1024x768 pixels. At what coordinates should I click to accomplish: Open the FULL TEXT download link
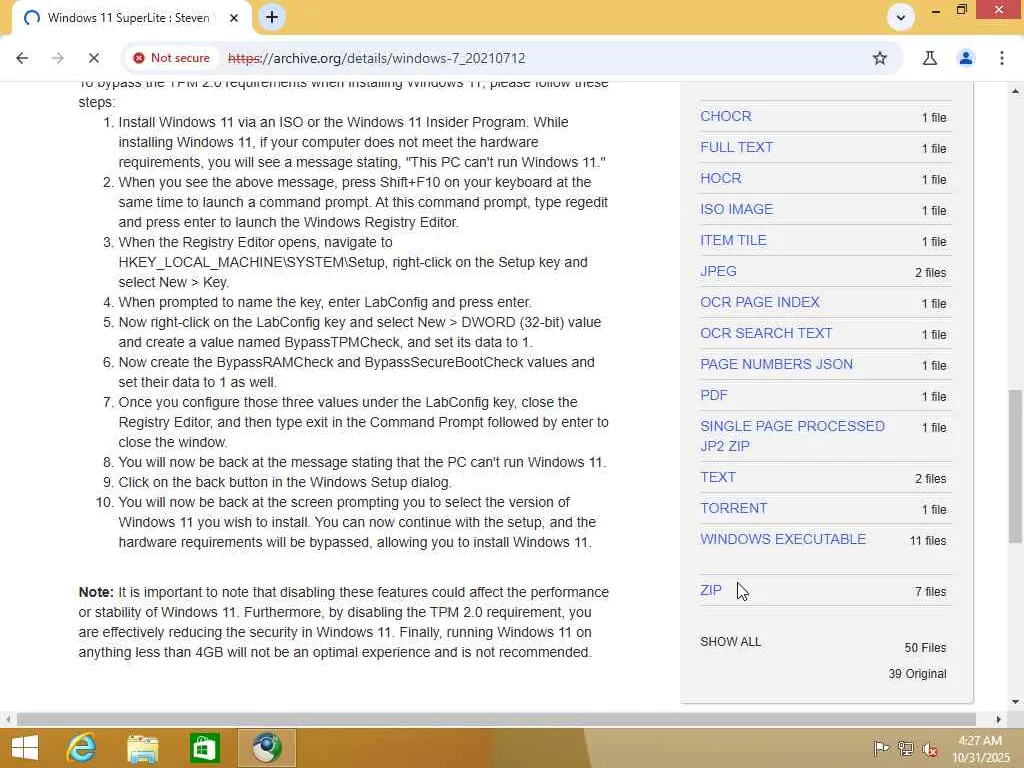736,147
